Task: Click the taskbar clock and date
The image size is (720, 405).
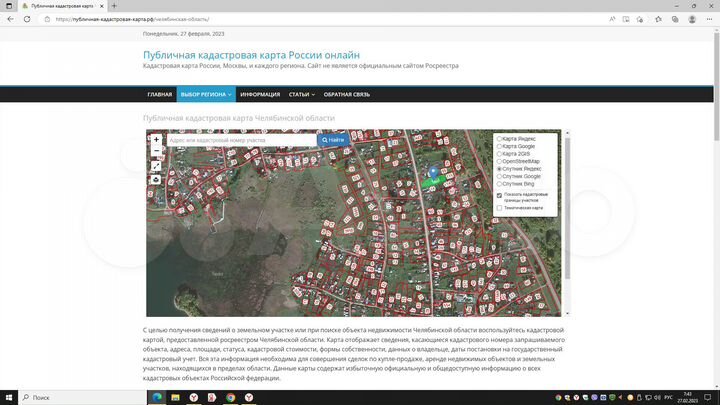Action: tap(687, 397)
